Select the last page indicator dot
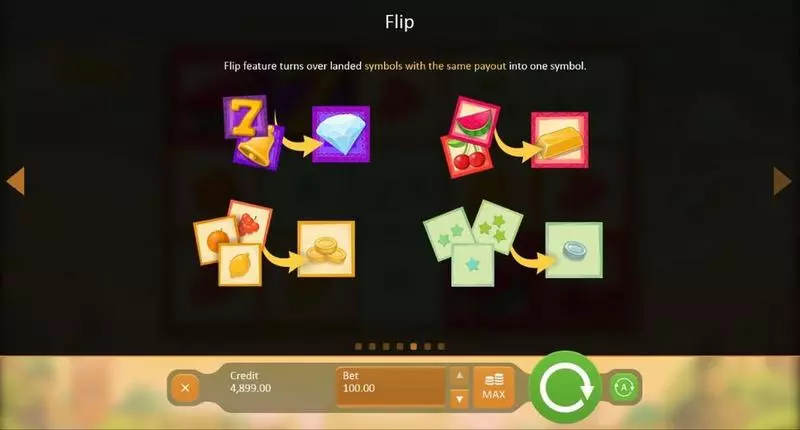This screenshot has width=800, height=430. pyautogui.click(x=441, y=346)
